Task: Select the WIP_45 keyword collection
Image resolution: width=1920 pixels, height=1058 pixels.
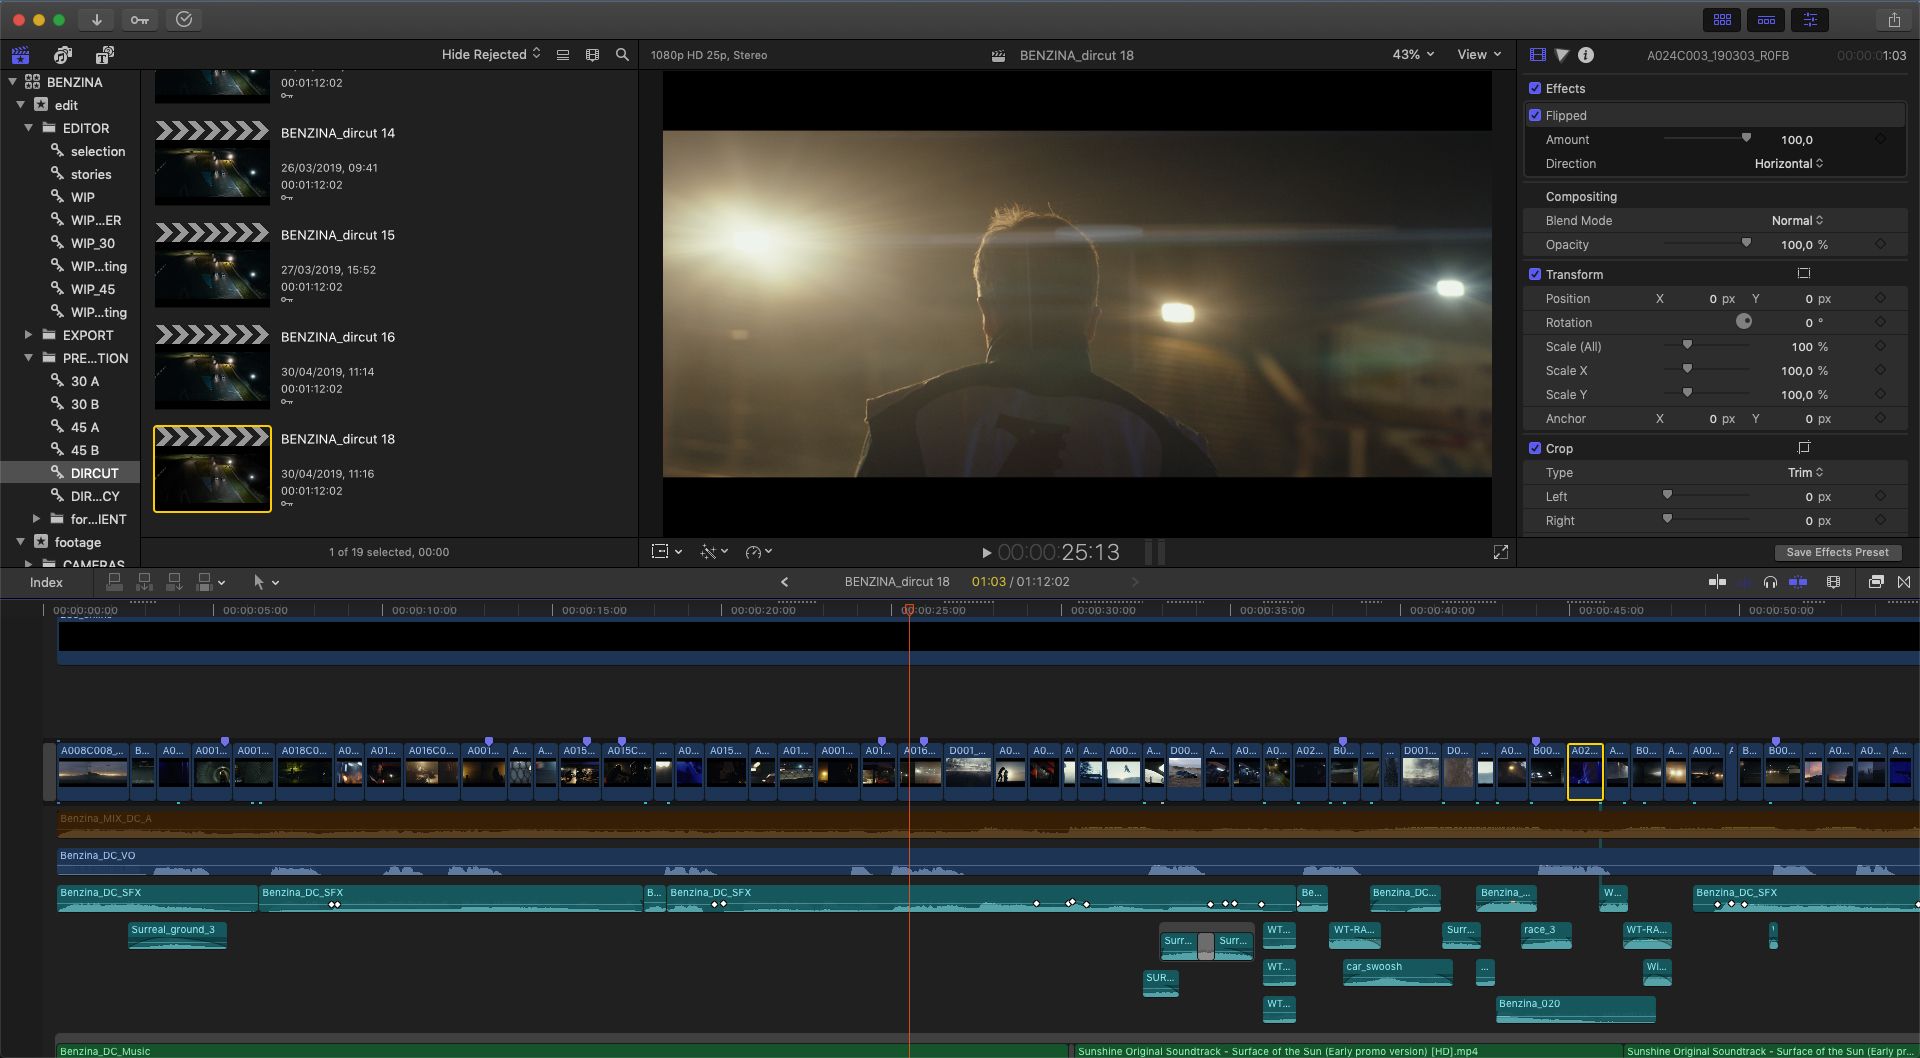Action: pos(93,289)
